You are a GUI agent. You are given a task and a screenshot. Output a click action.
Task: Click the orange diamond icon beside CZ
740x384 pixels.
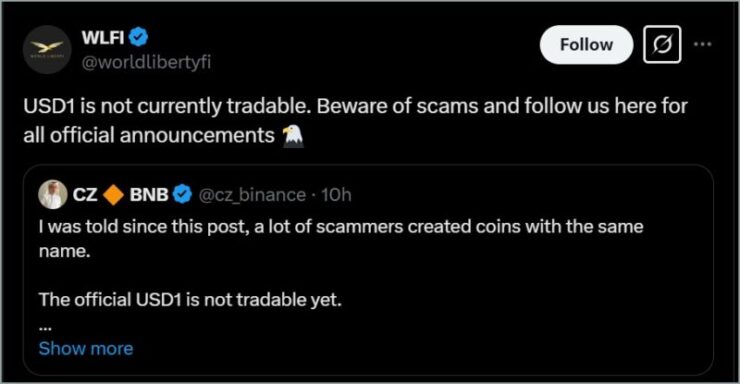tap(113, 194)
